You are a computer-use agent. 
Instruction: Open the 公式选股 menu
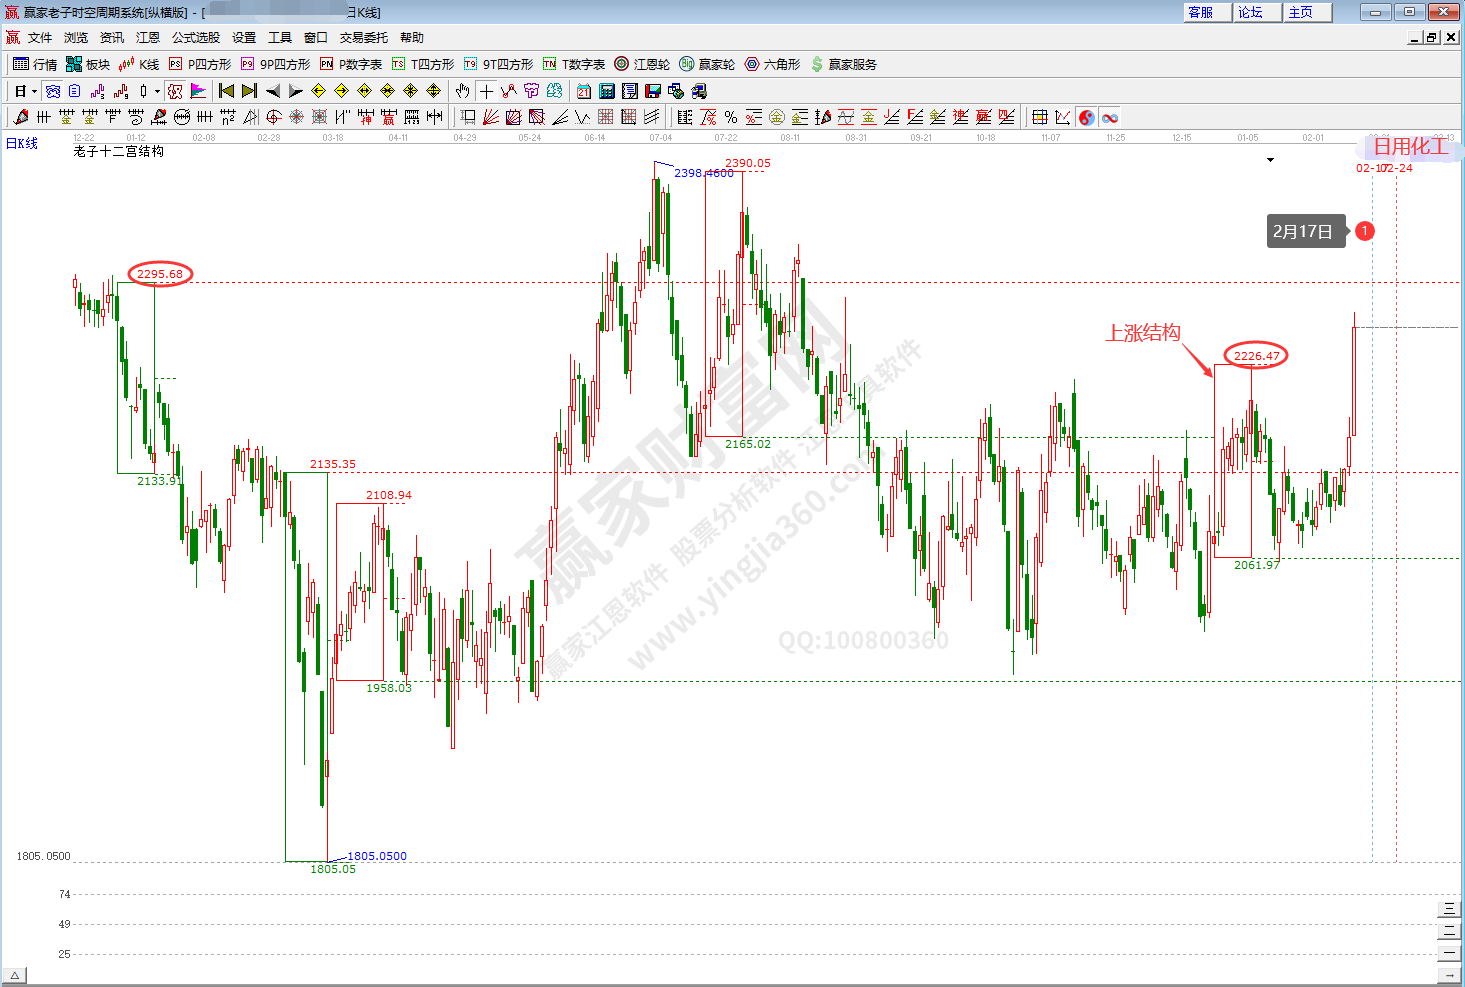tap(195, 38)
